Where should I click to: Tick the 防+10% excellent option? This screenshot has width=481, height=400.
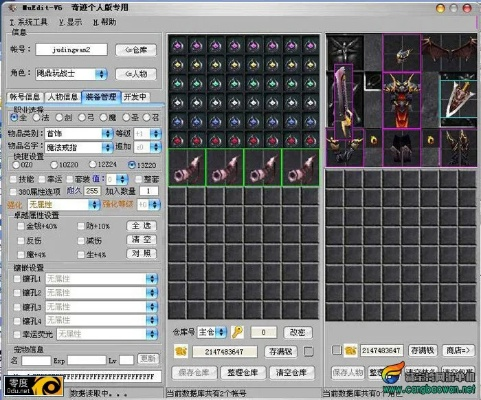[x=81, y=226]
